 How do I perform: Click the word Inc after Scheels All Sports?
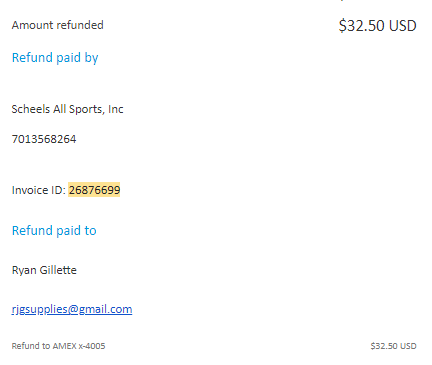click(116, 109)
